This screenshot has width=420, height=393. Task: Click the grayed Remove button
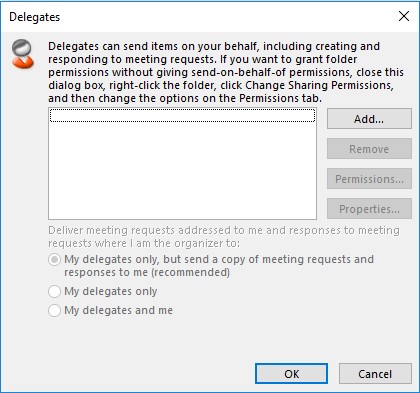[369, 149]
